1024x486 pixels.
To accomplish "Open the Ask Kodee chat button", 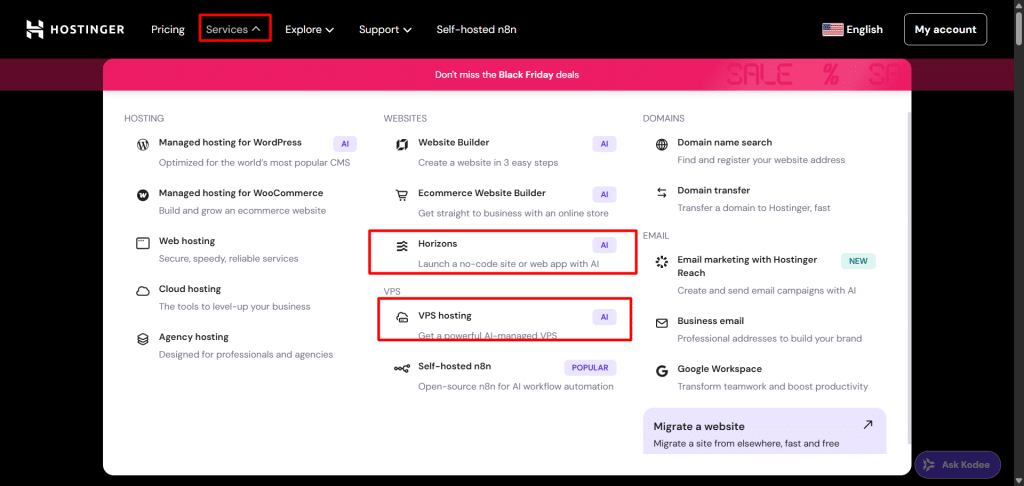I will click(x=957, y=465).
